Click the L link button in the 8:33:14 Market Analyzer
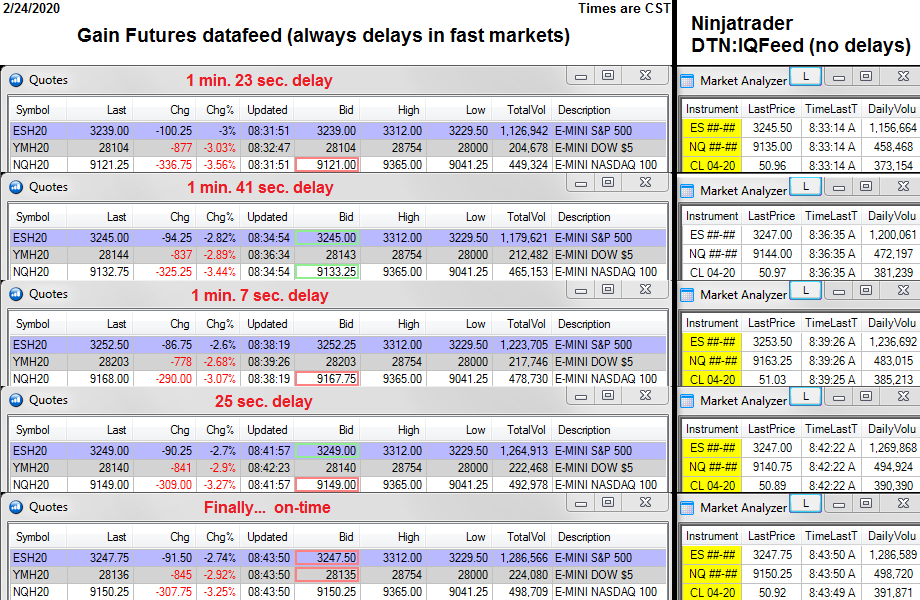920x600 pixels. (805, 76)
